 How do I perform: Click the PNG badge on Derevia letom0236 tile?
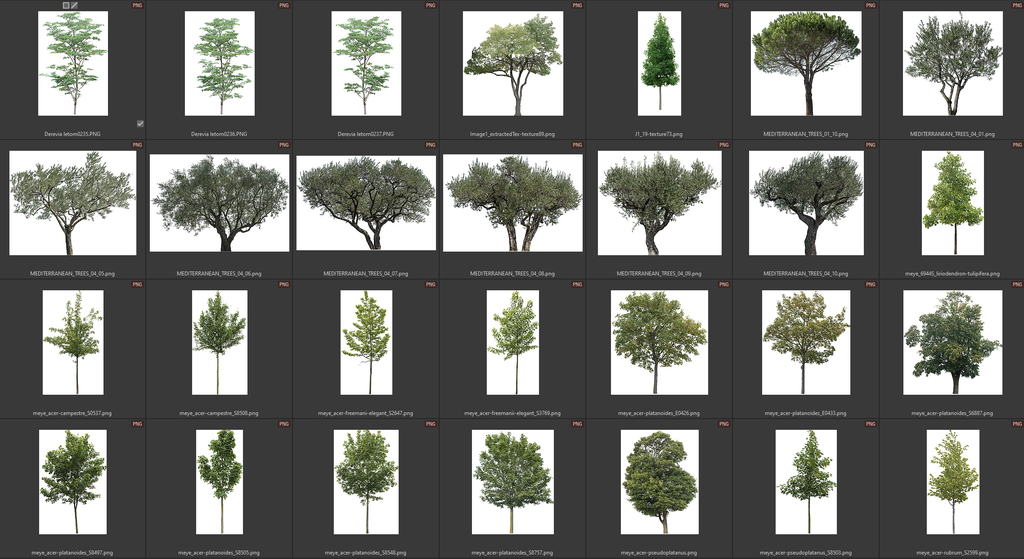(284, 5)
